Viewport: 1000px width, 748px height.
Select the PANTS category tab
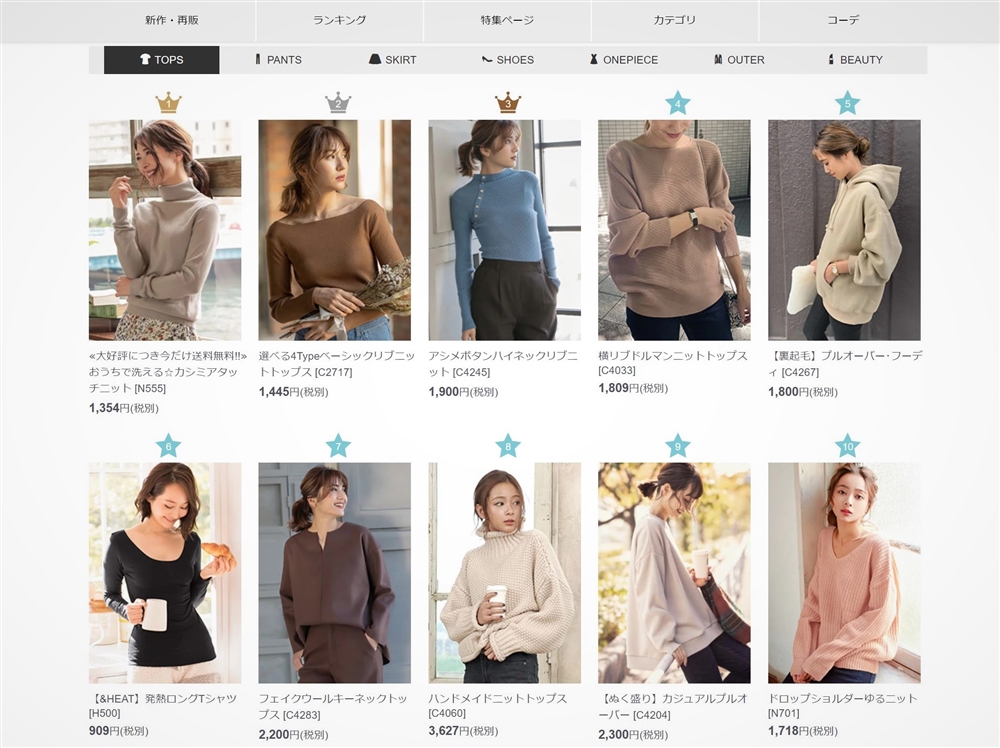tap(277, 60)
